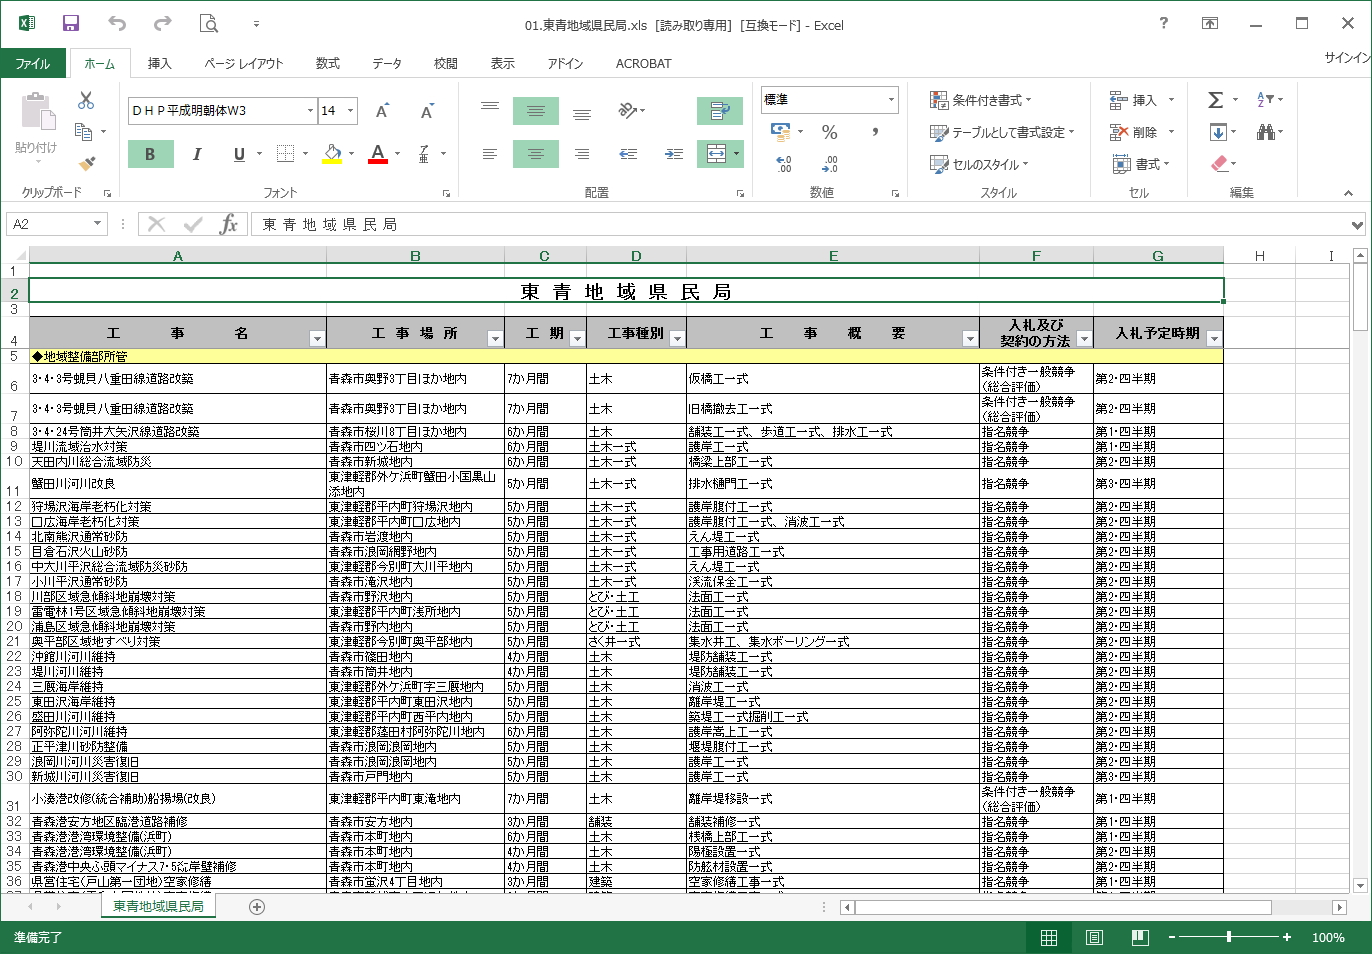Undo the last action
This screenshot has width=1372, height=954.
tap(117, 24)
